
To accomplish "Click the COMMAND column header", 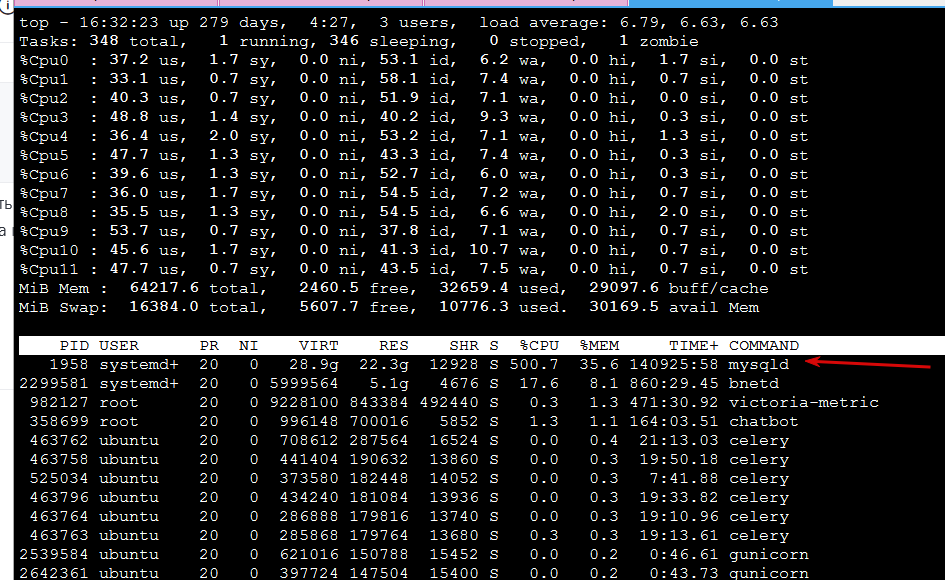I will coord(764,345).
